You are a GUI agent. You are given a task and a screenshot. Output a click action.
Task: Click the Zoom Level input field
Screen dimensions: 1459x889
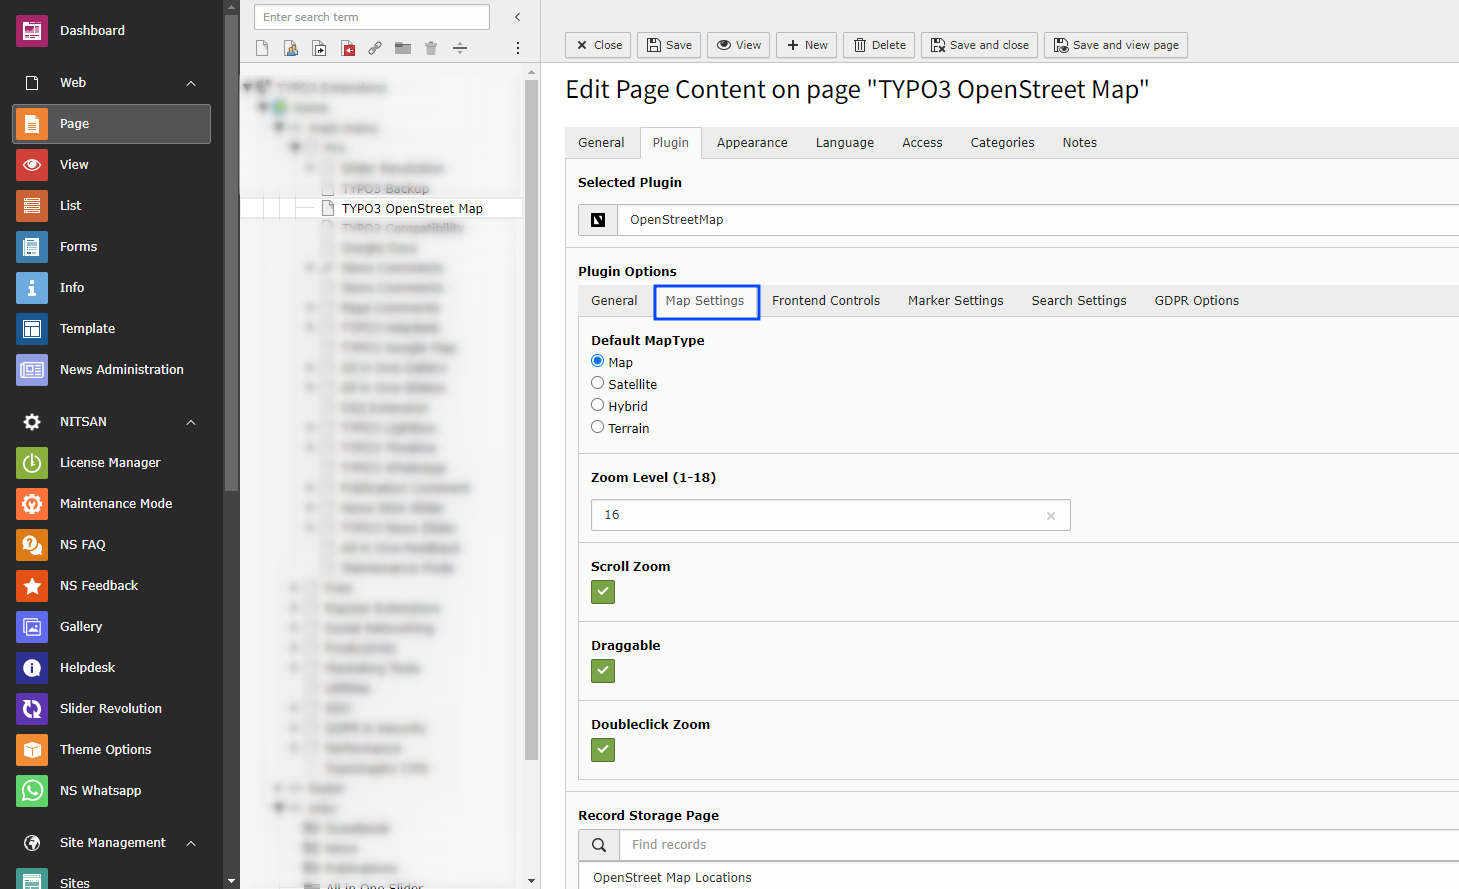[x=830, y=515]
